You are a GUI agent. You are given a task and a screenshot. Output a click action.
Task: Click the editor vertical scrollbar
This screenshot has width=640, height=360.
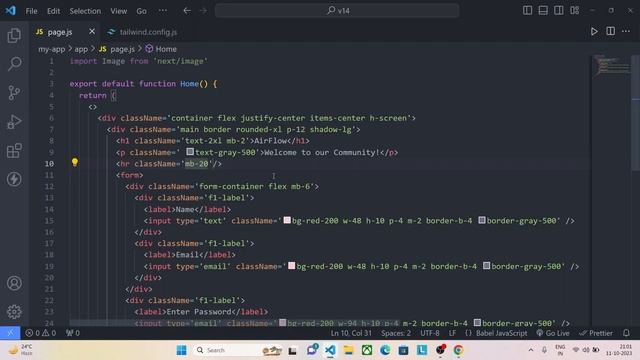click(636, 113)
